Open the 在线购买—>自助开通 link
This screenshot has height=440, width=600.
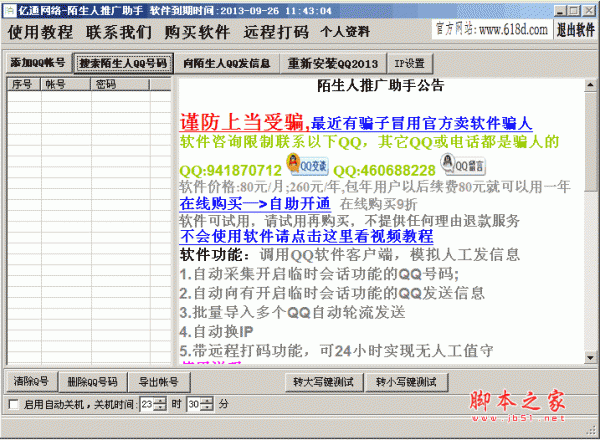click(254, 204)
